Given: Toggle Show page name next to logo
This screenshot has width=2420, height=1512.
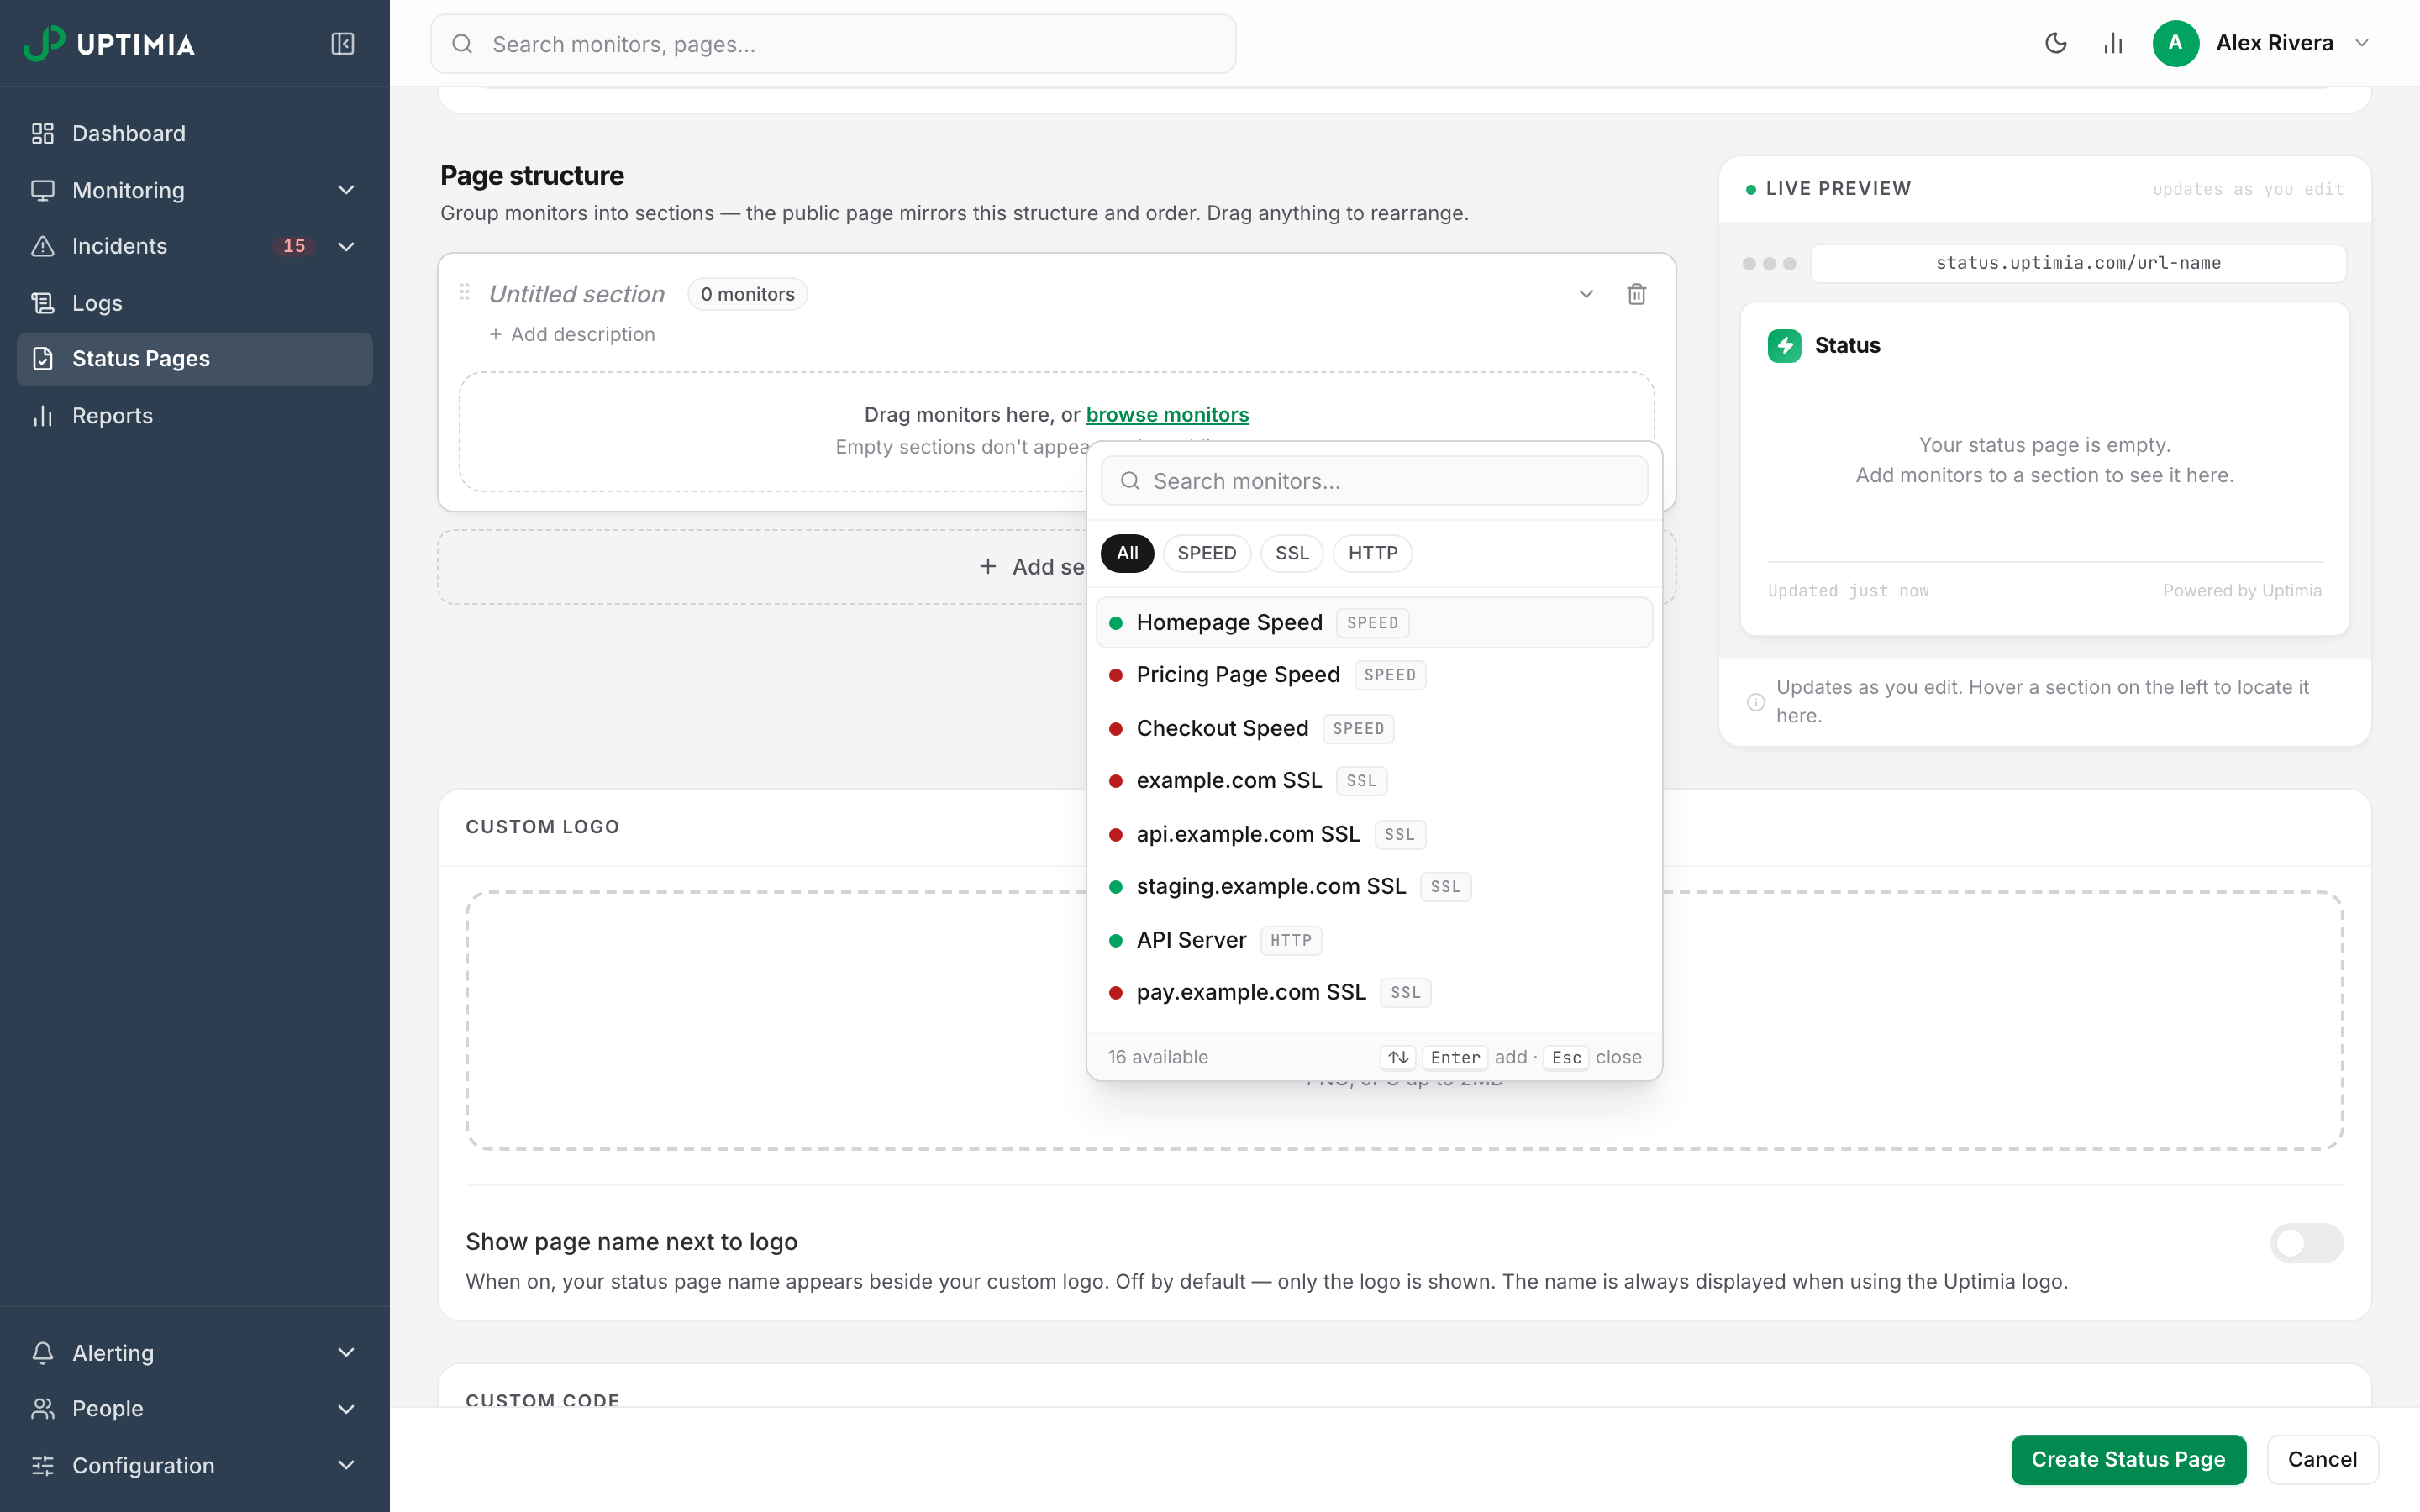Looking at the screenshot, I should click(x=2306, y=1243).
